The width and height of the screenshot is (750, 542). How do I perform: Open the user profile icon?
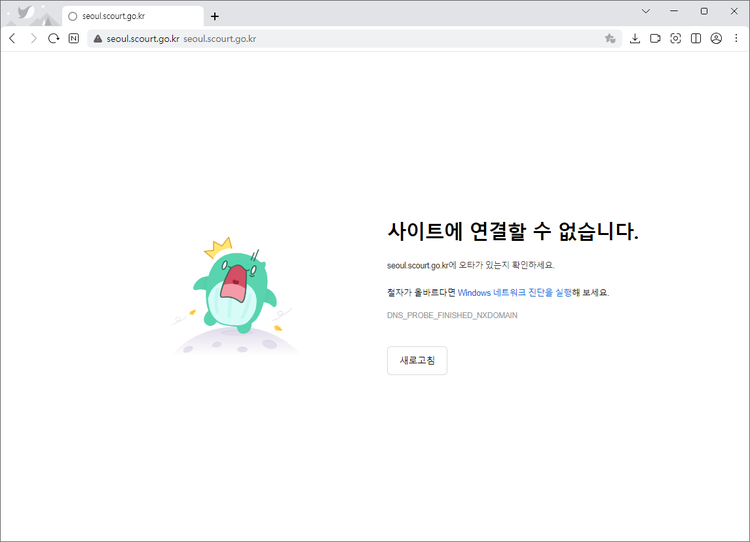point(716,39)
